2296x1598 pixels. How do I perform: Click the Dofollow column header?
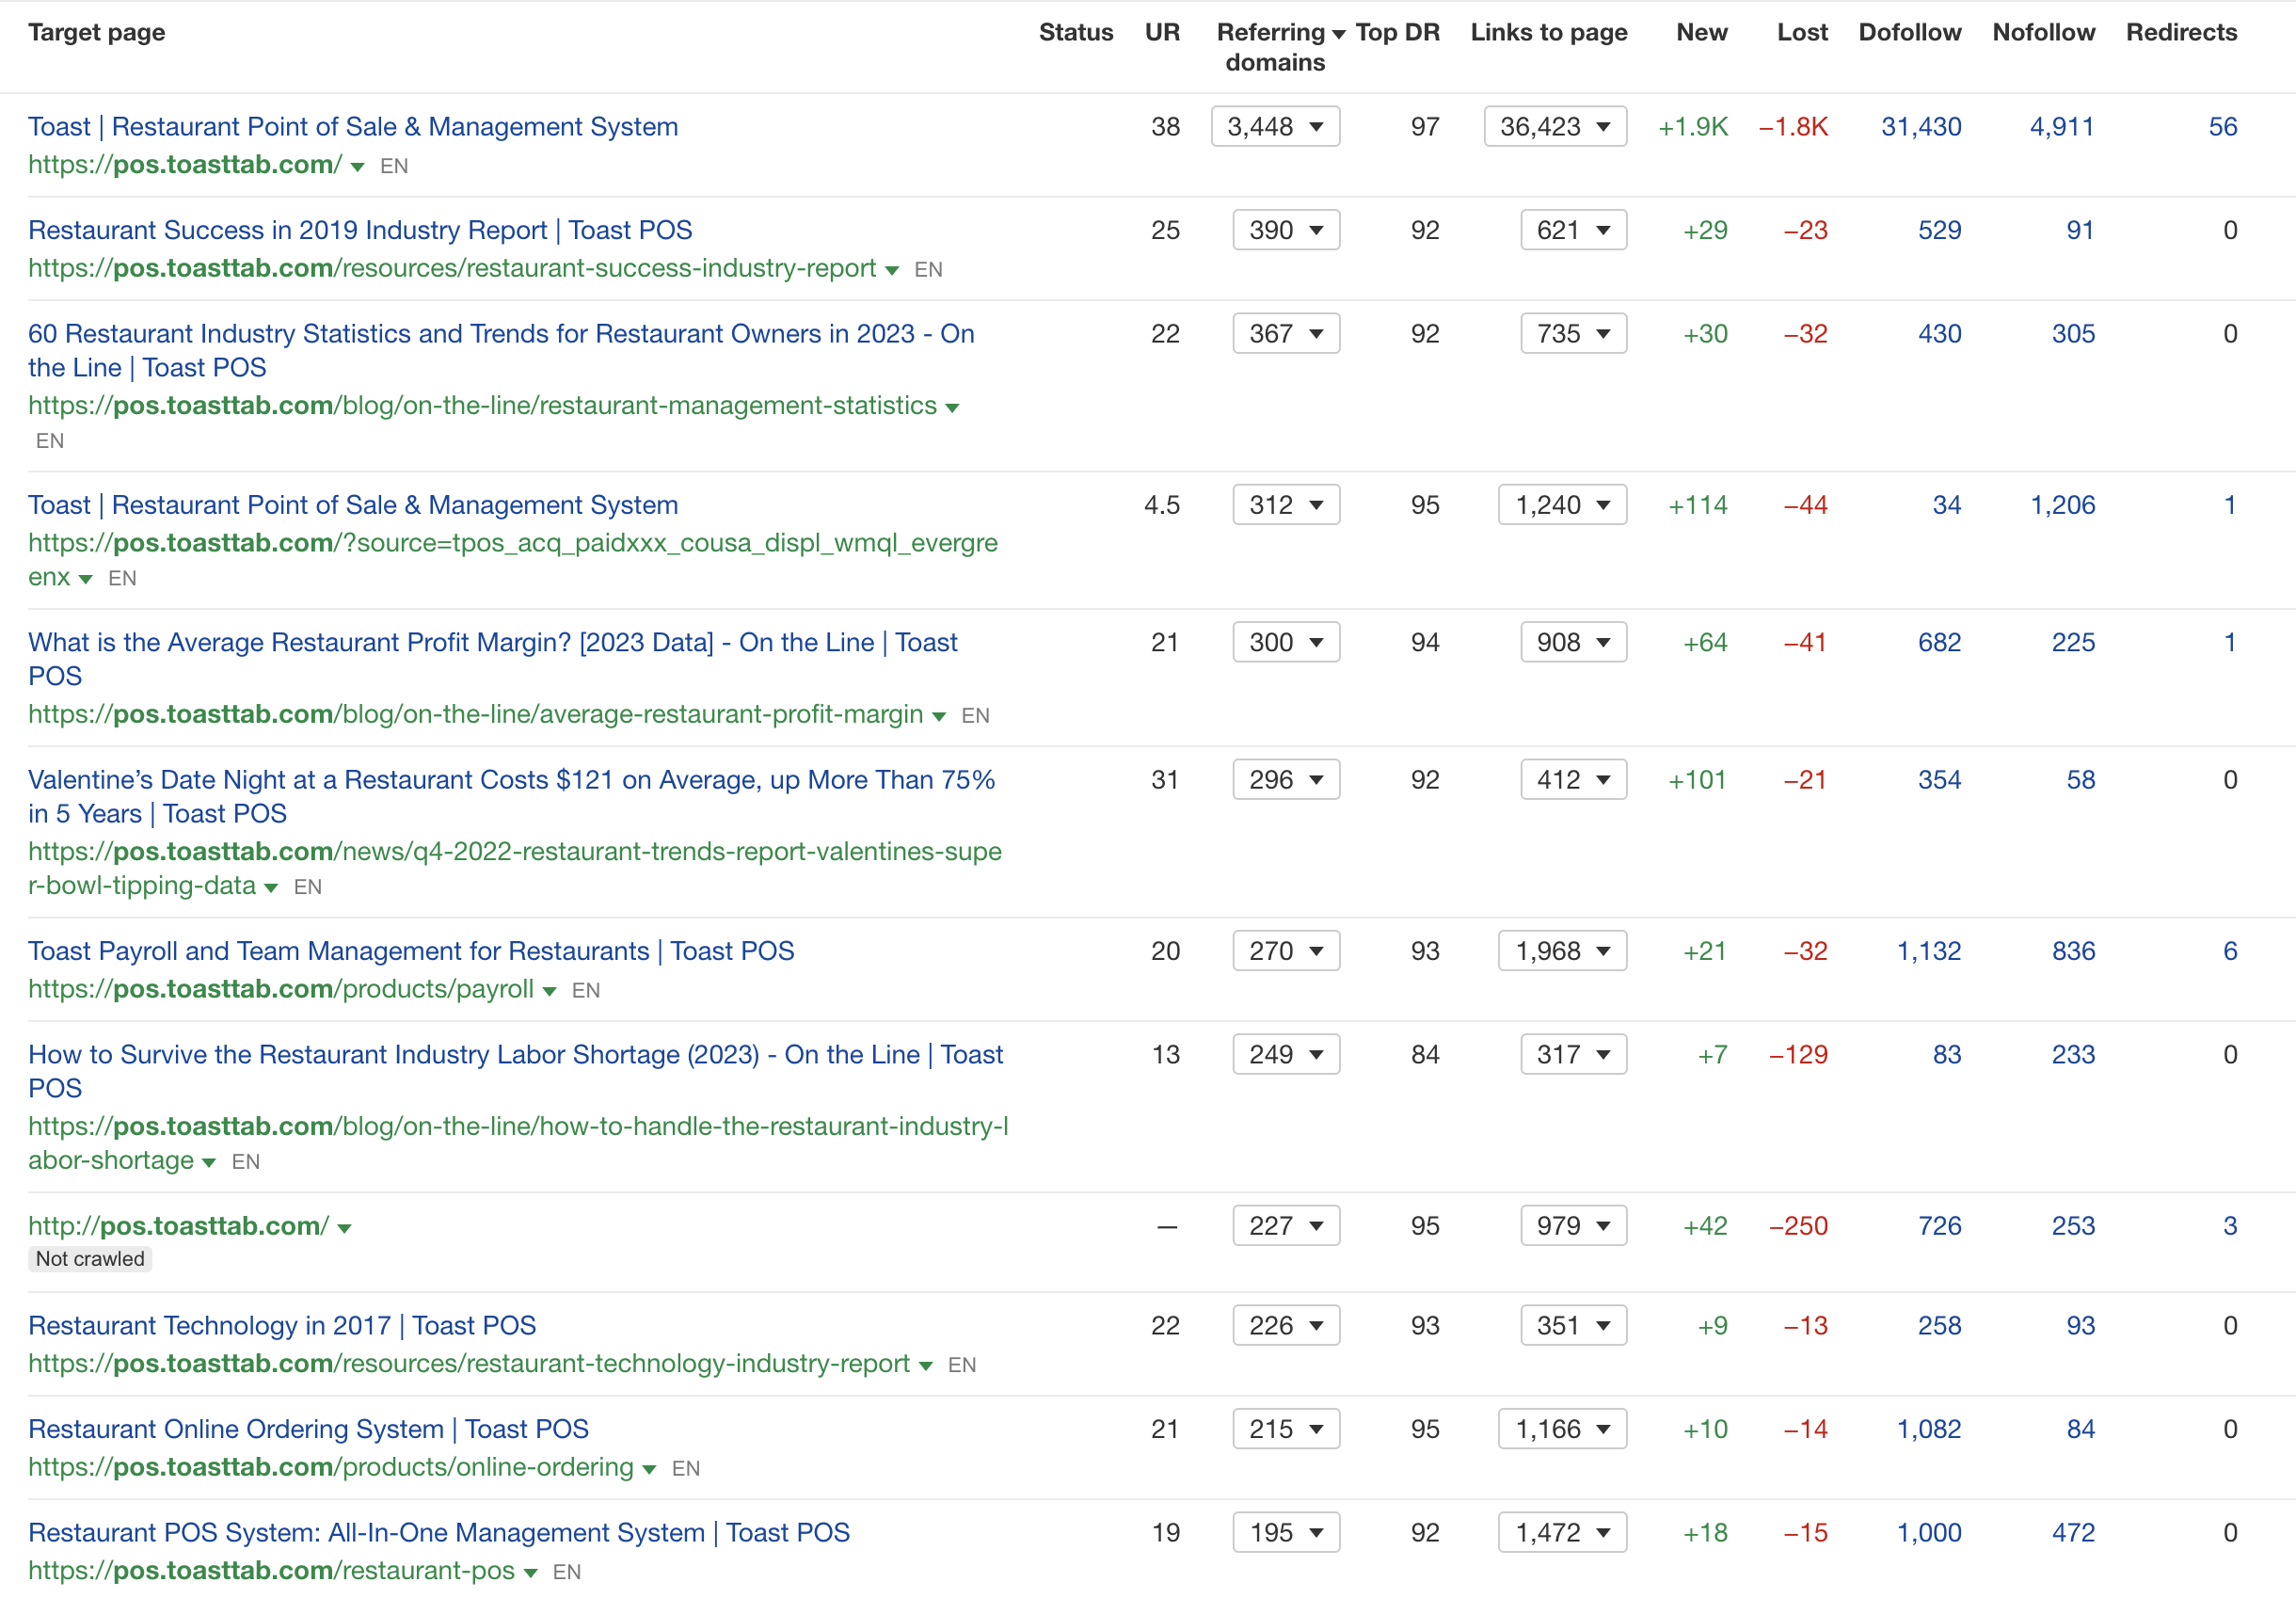1909,32
